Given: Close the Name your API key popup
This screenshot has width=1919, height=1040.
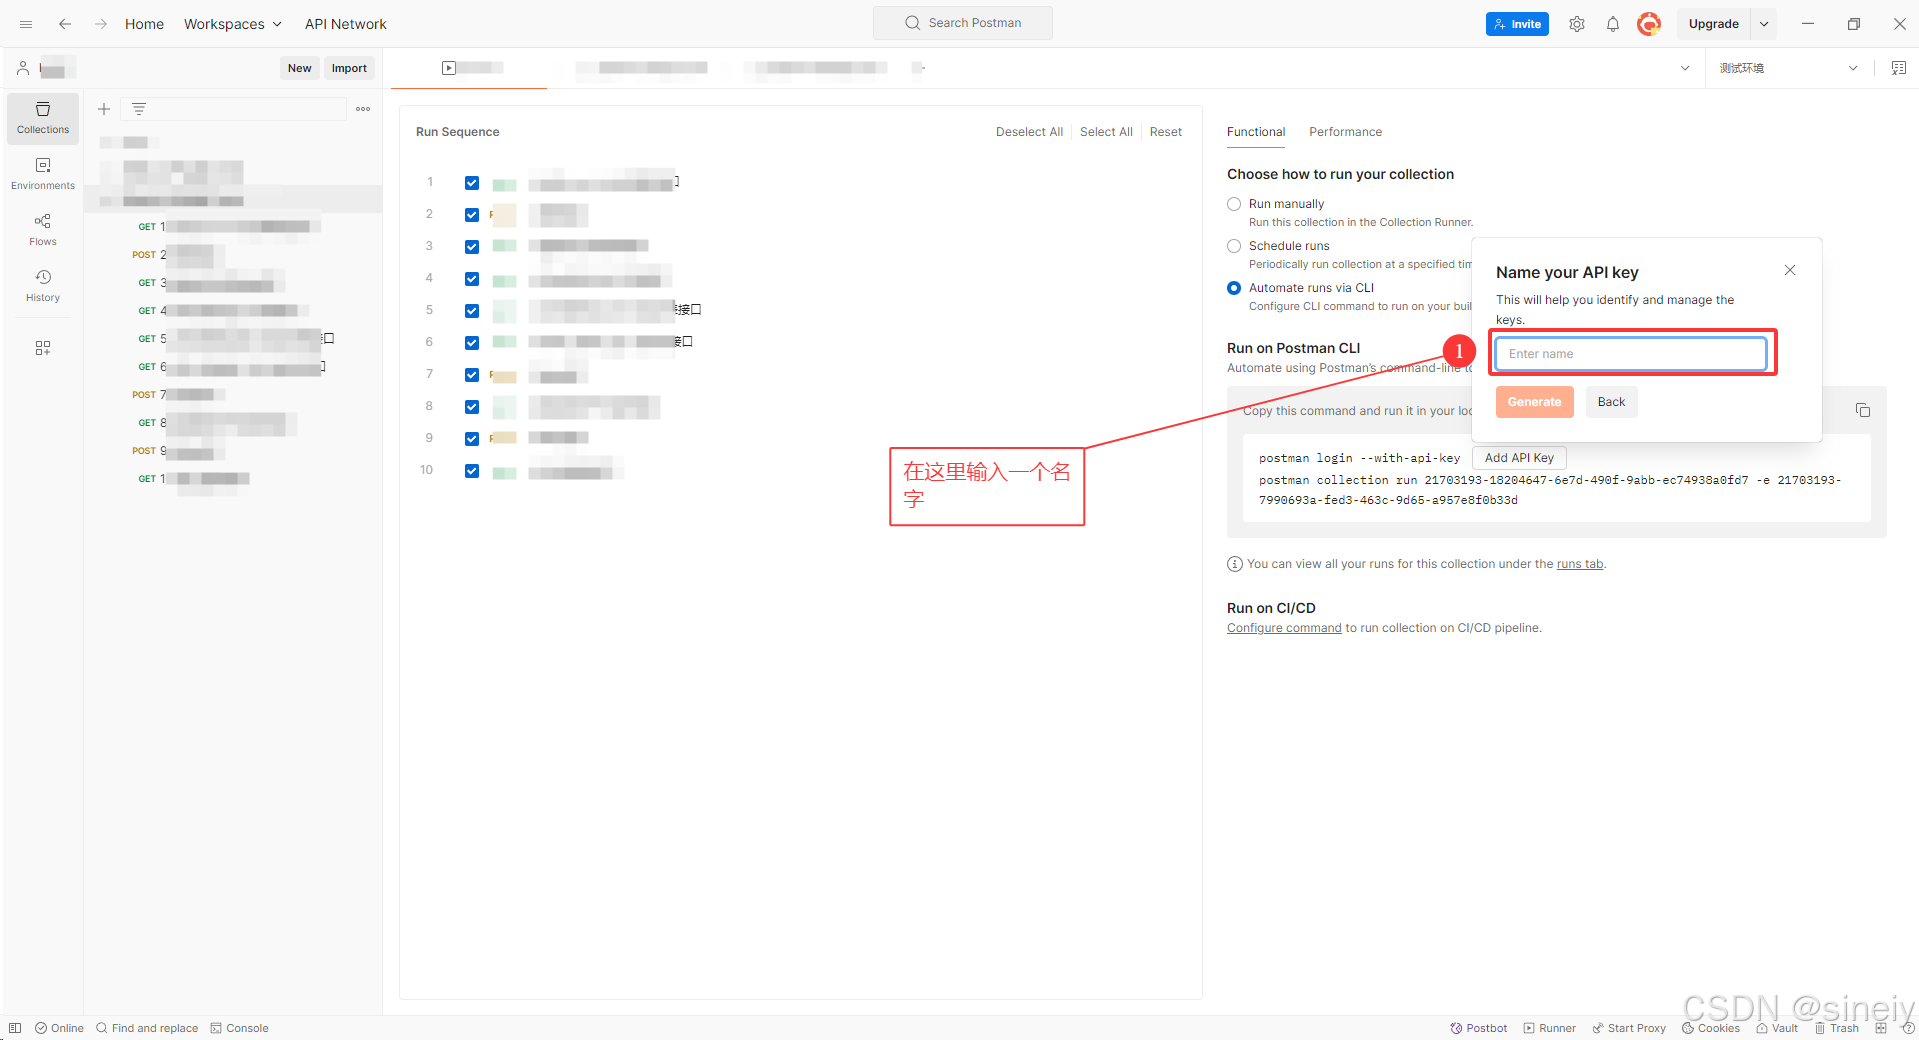Looking at the screenshot, I should click(1790, 270).
